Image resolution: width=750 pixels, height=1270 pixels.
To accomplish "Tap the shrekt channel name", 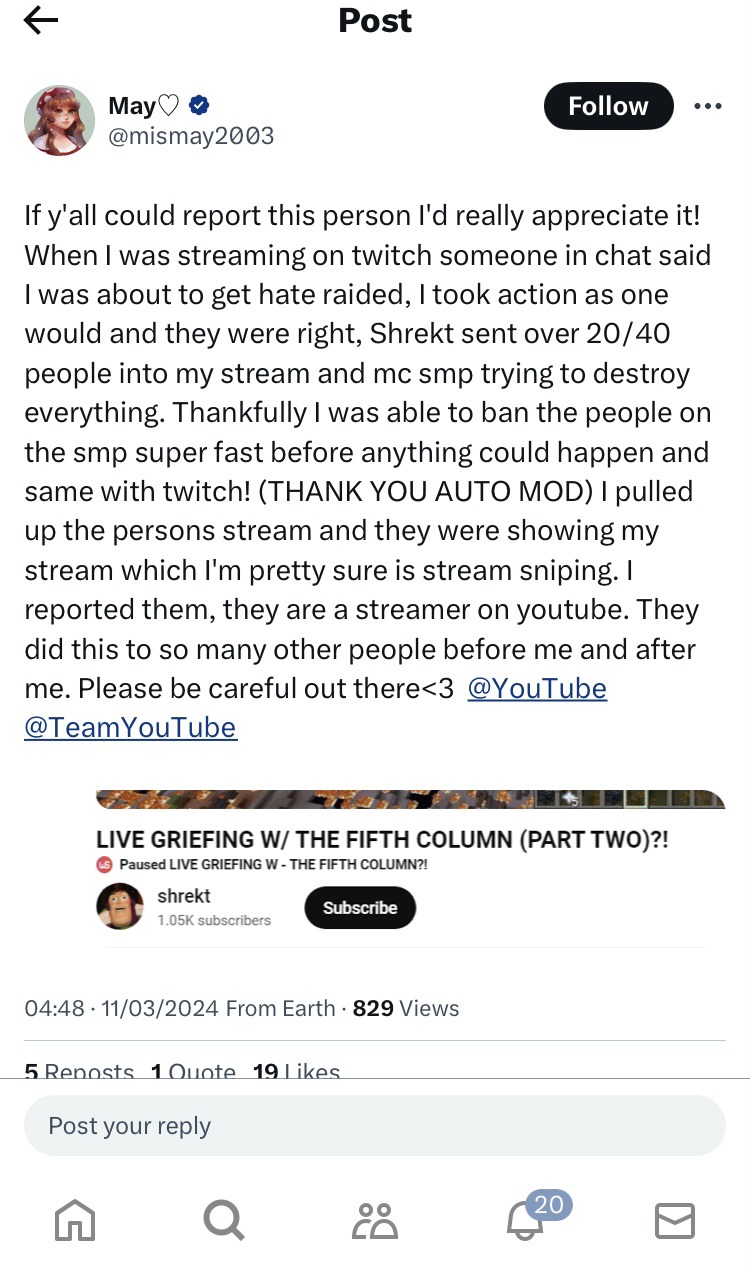I will point(184,895).
